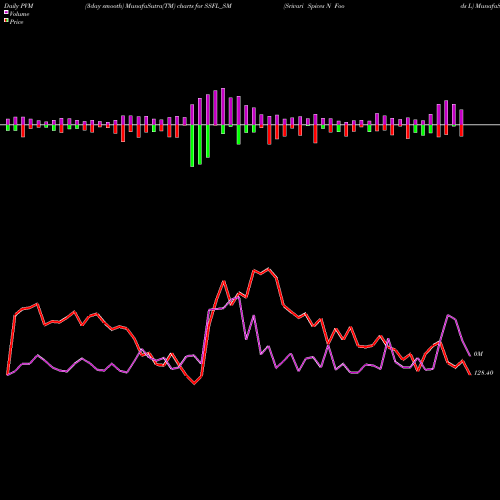Image resolution: width=500 pixels, height=500 pixels.
Task: Click the '128.40' price value label
Action: 483,373
